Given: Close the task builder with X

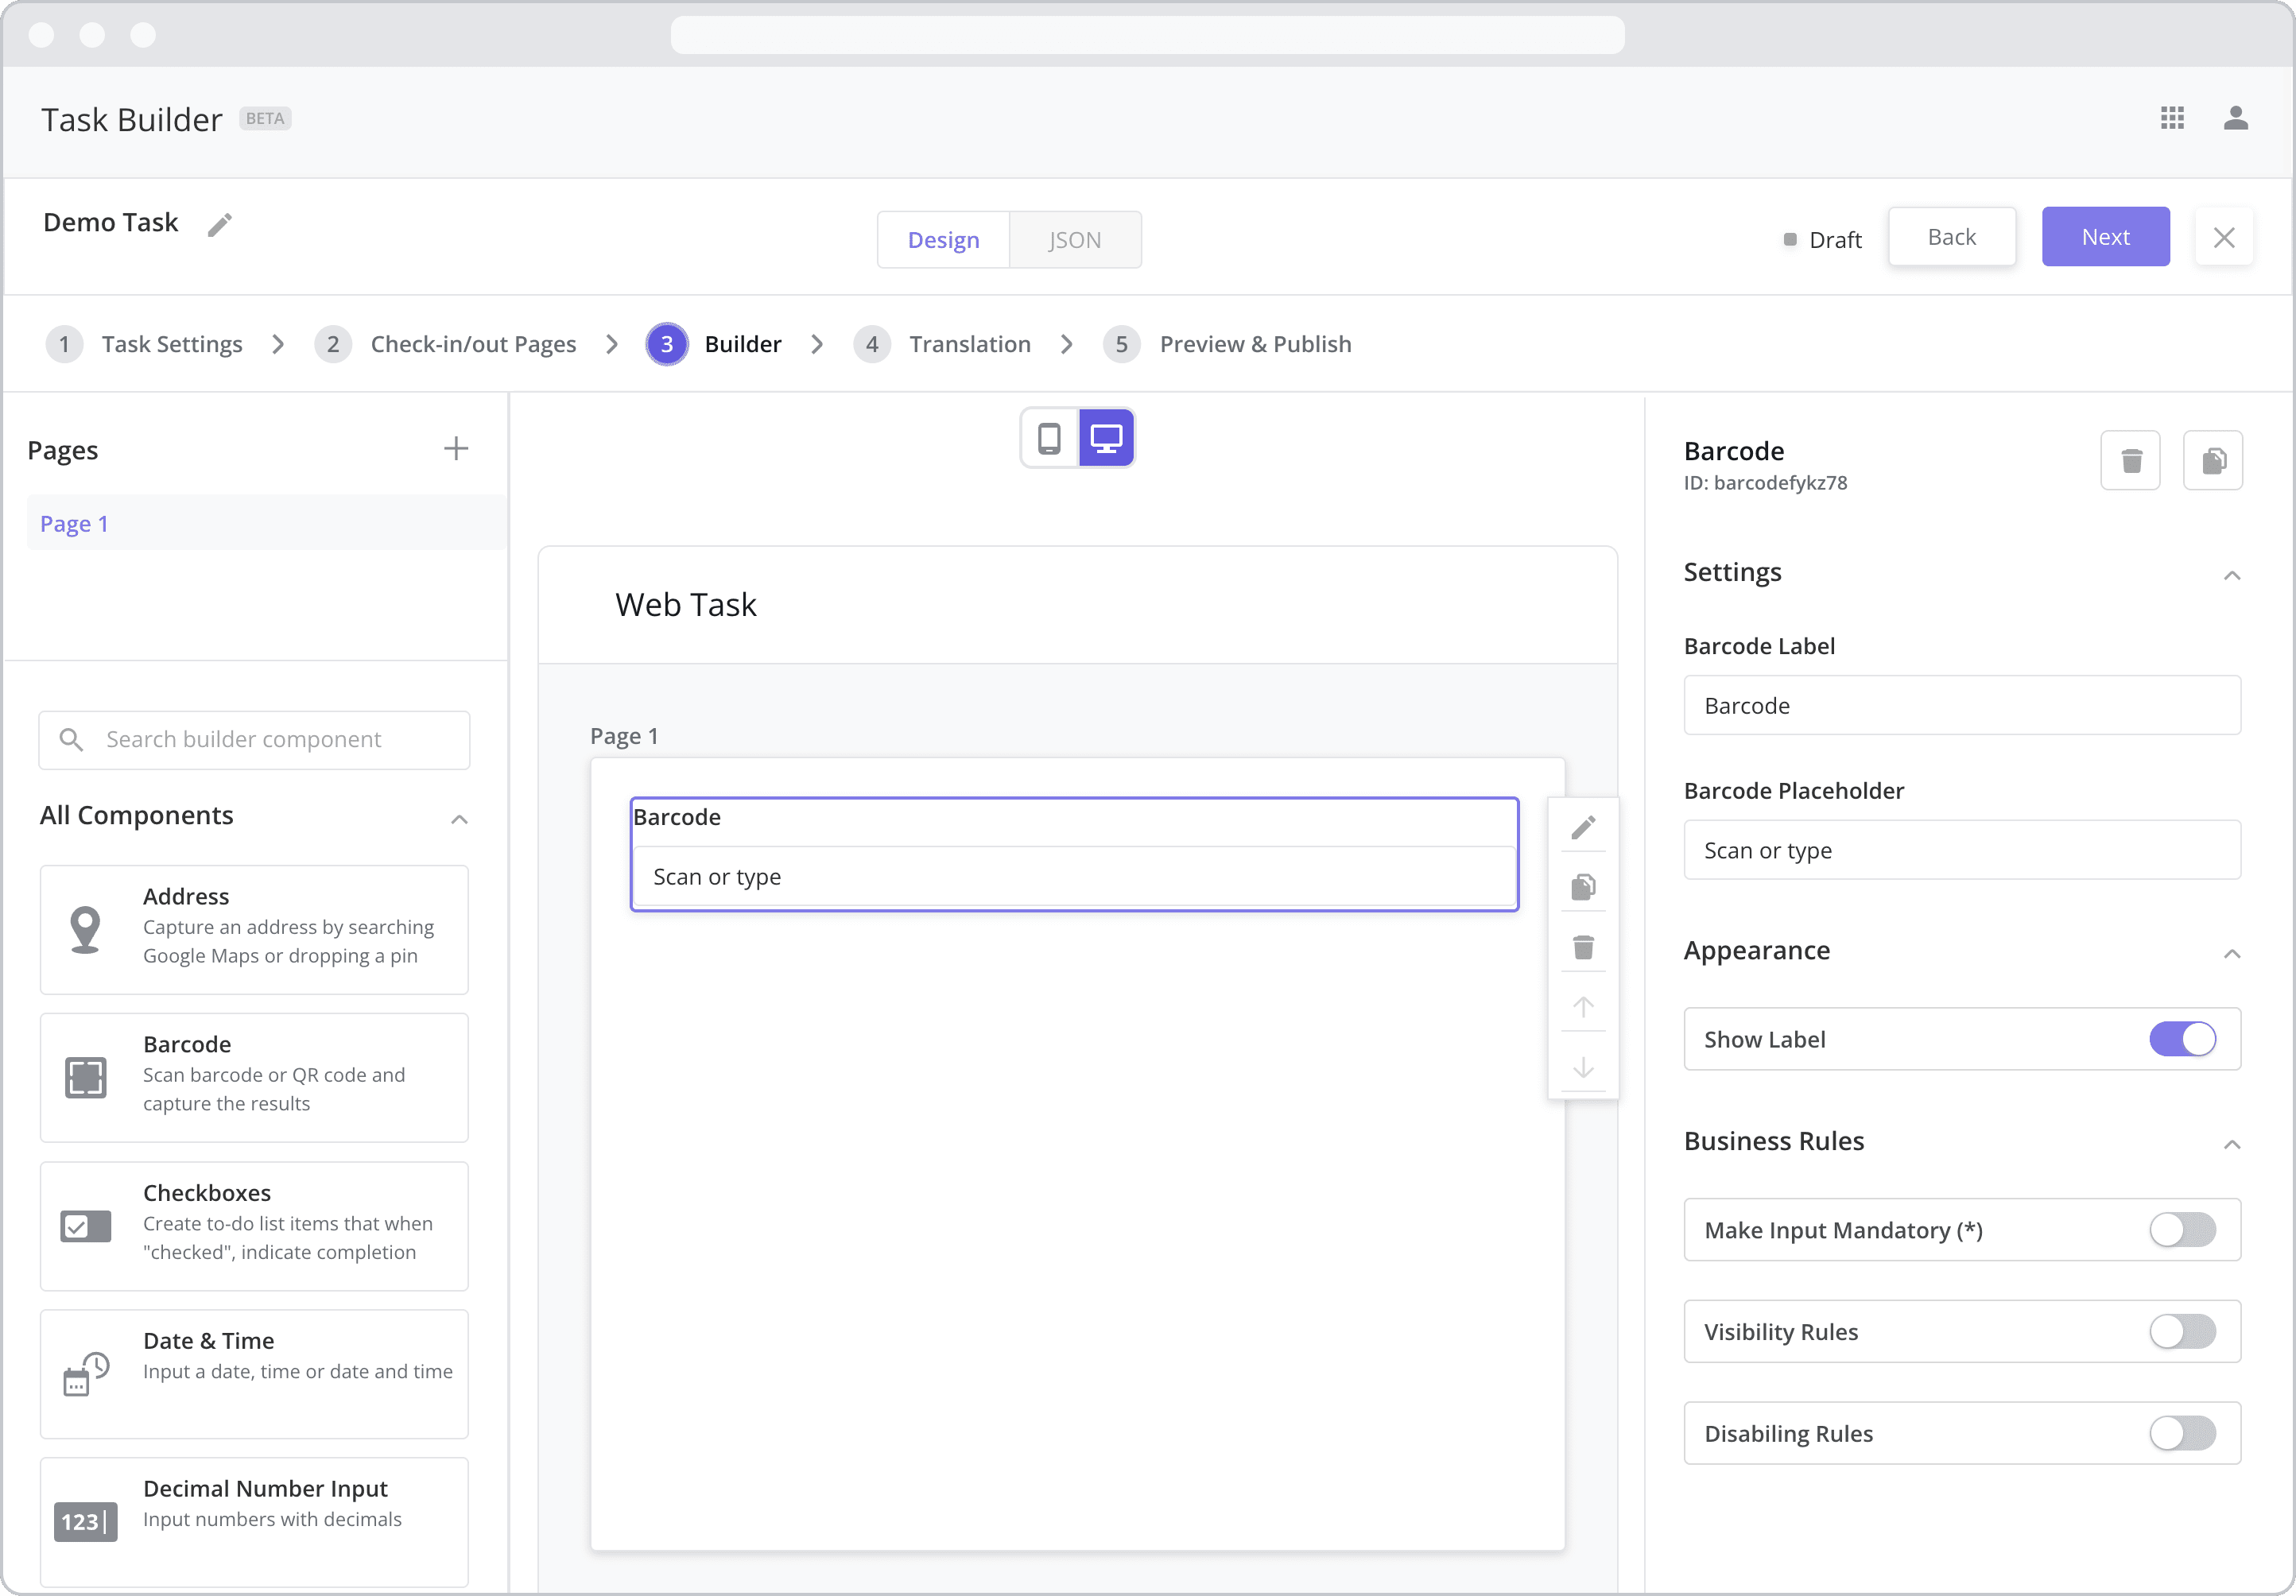Looking at the screenshot, I should (x=2224, y=237).
